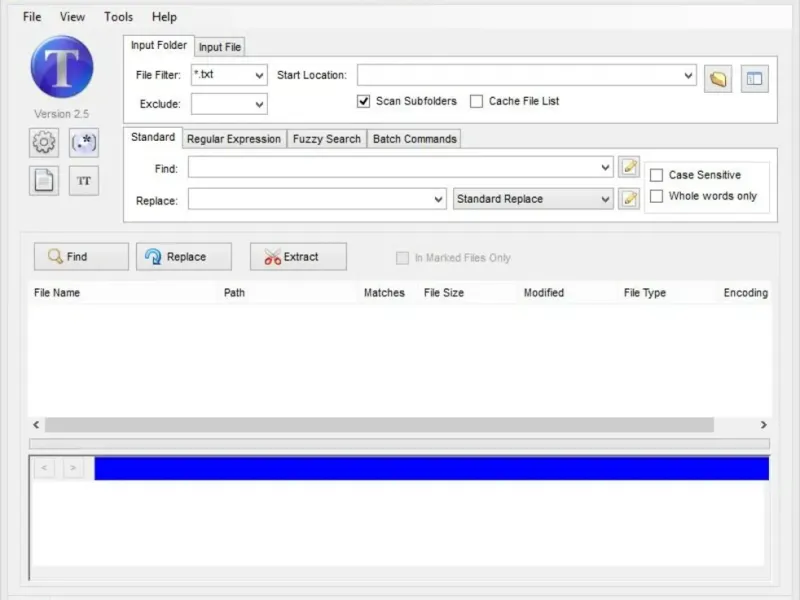The height and width of the screenshot is (600, 800).
Task: Click previous match arrow in preview pane
Action: [x=44, y=468]
